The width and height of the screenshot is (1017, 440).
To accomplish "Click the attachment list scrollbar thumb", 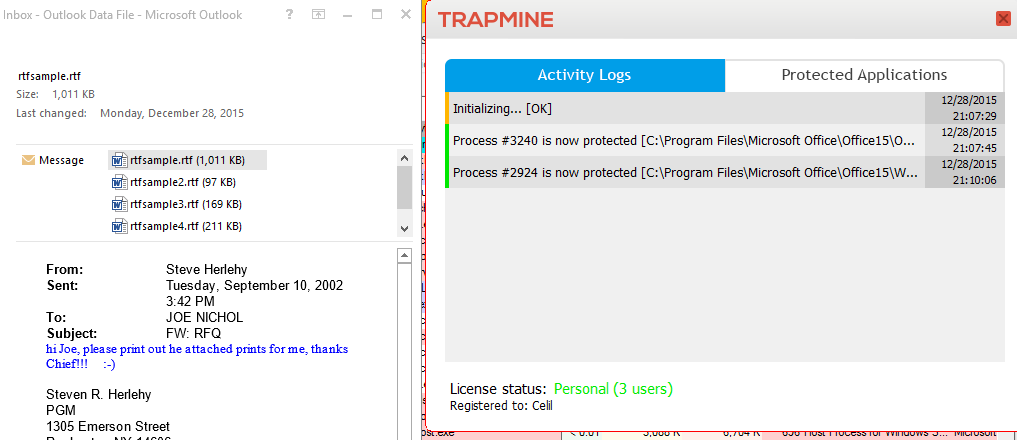I will [404, 188].
